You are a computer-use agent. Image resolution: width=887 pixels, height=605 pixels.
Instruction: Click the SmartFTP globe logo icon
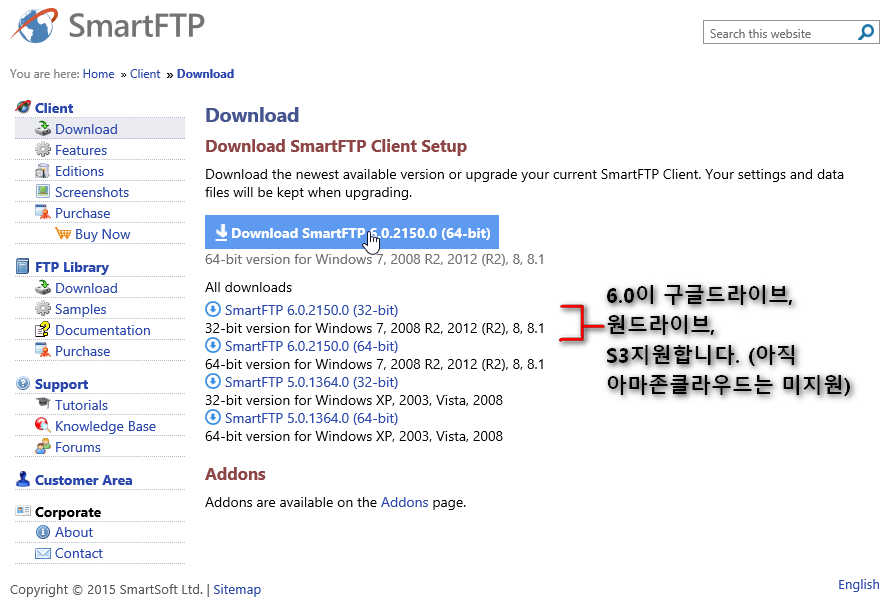pos(35,25)
